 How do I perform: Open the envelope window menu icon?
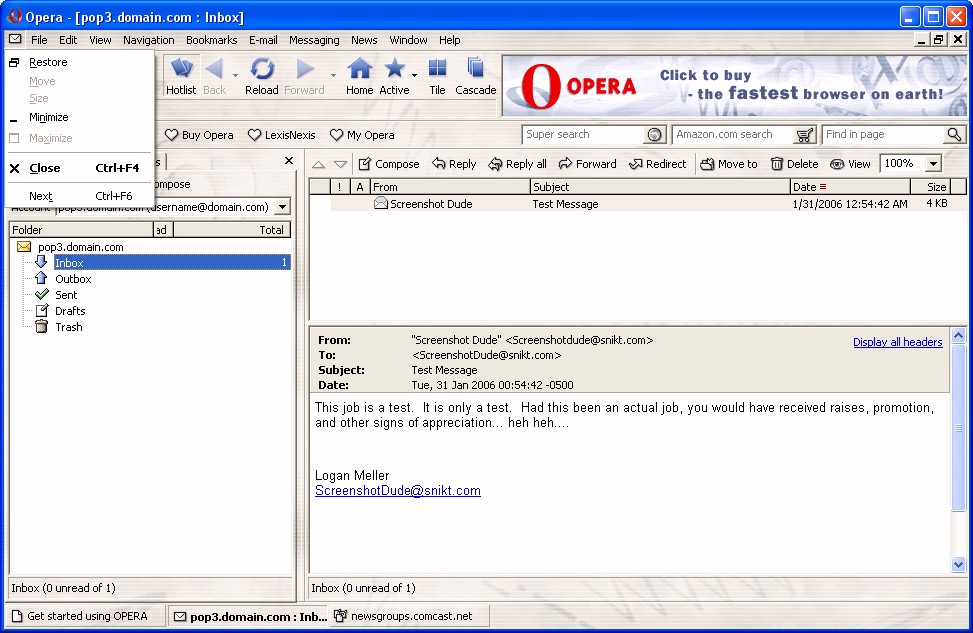[x=15, y=39]
